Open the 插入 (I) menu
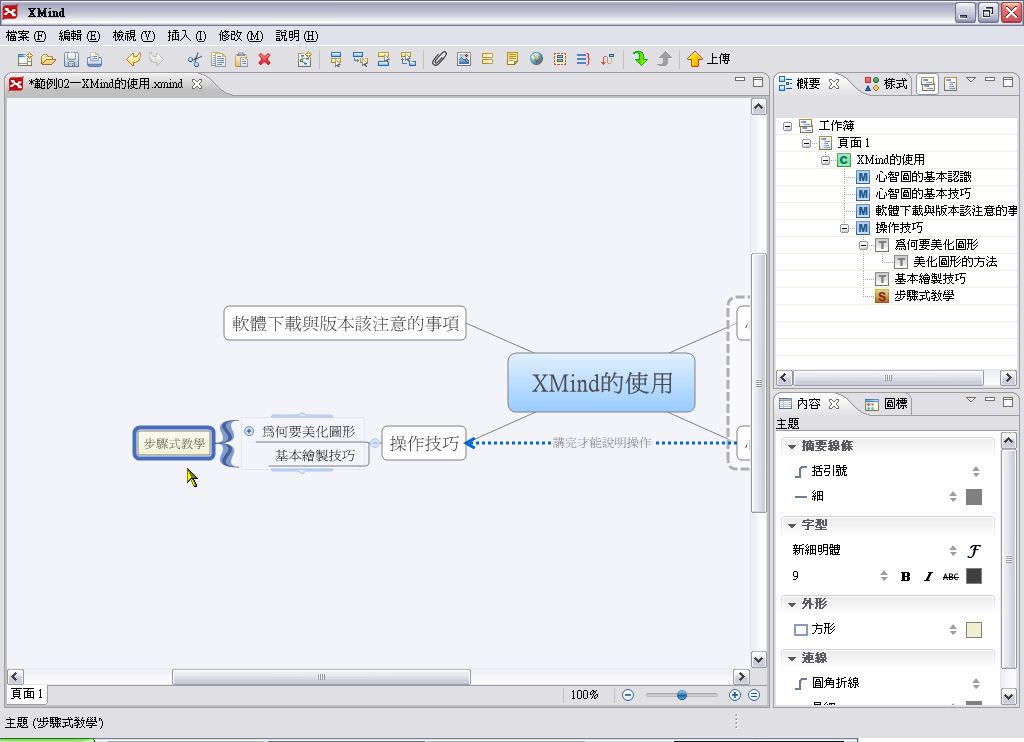The height and width of the screenshot is (742, 1024). click(x=186, y=36)
